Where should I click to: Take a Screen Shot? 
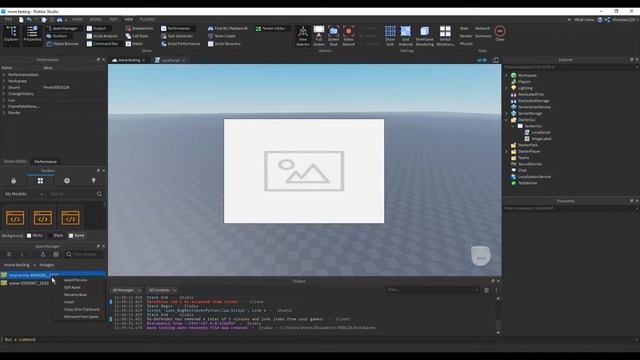[333, 36]
